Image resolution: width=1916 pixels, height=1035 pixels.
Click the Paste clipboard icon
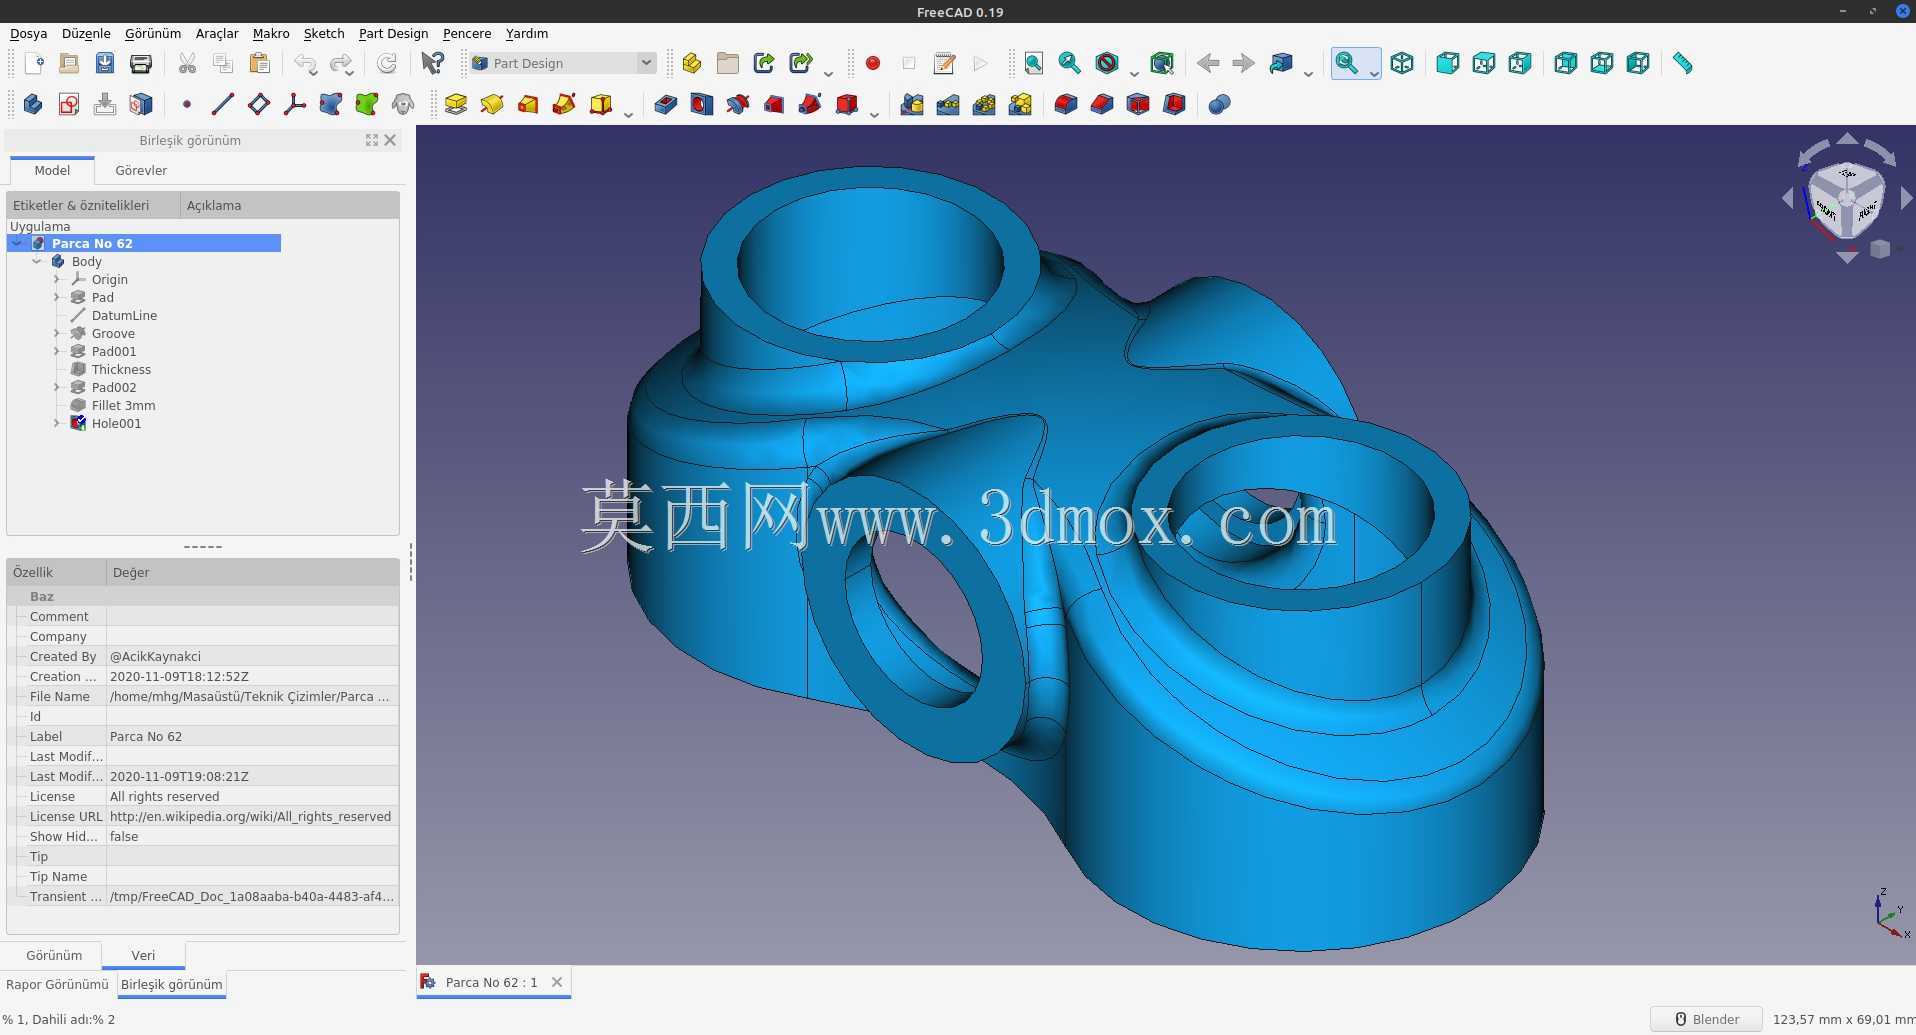tap(259, 63)
